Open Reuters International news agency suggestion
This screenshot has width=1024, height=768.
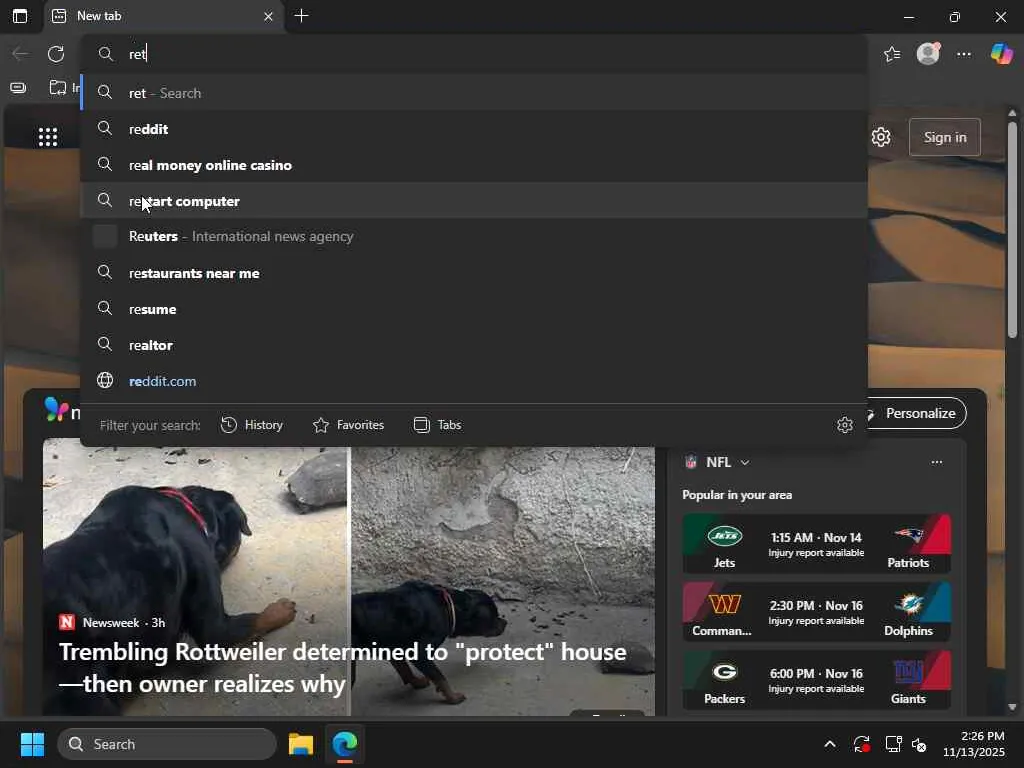click(x=475, y=236)
